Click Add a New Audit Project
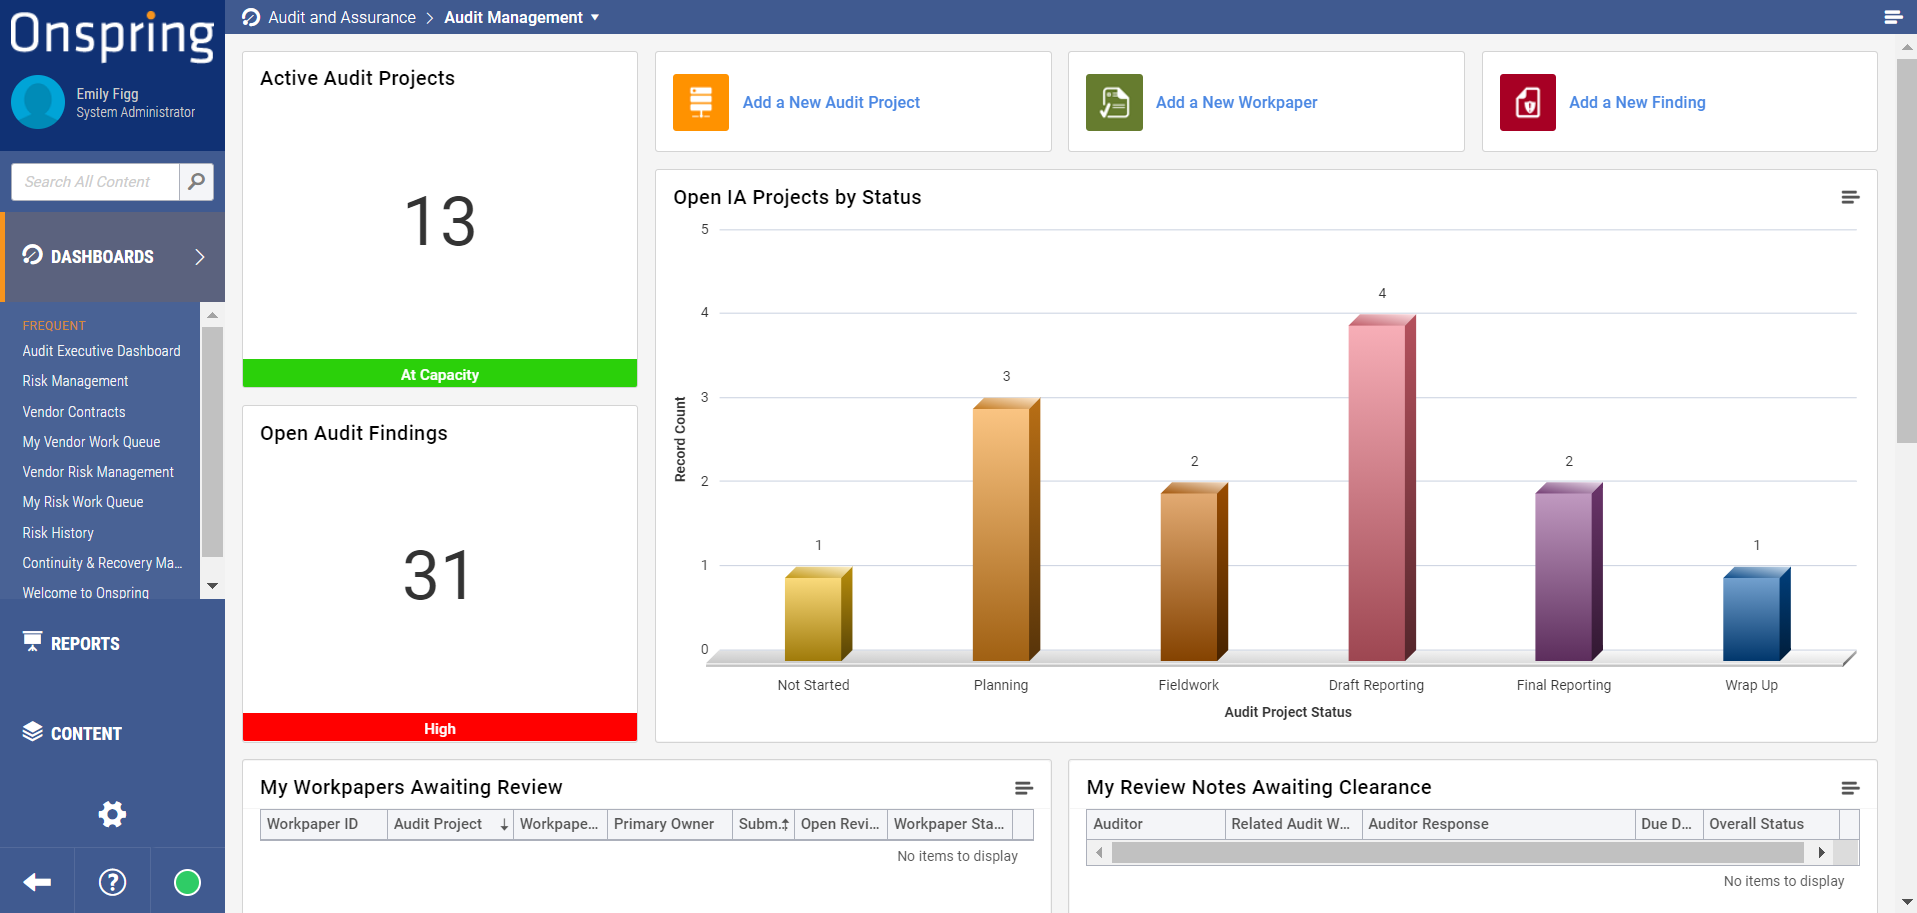 coord(831,102)
